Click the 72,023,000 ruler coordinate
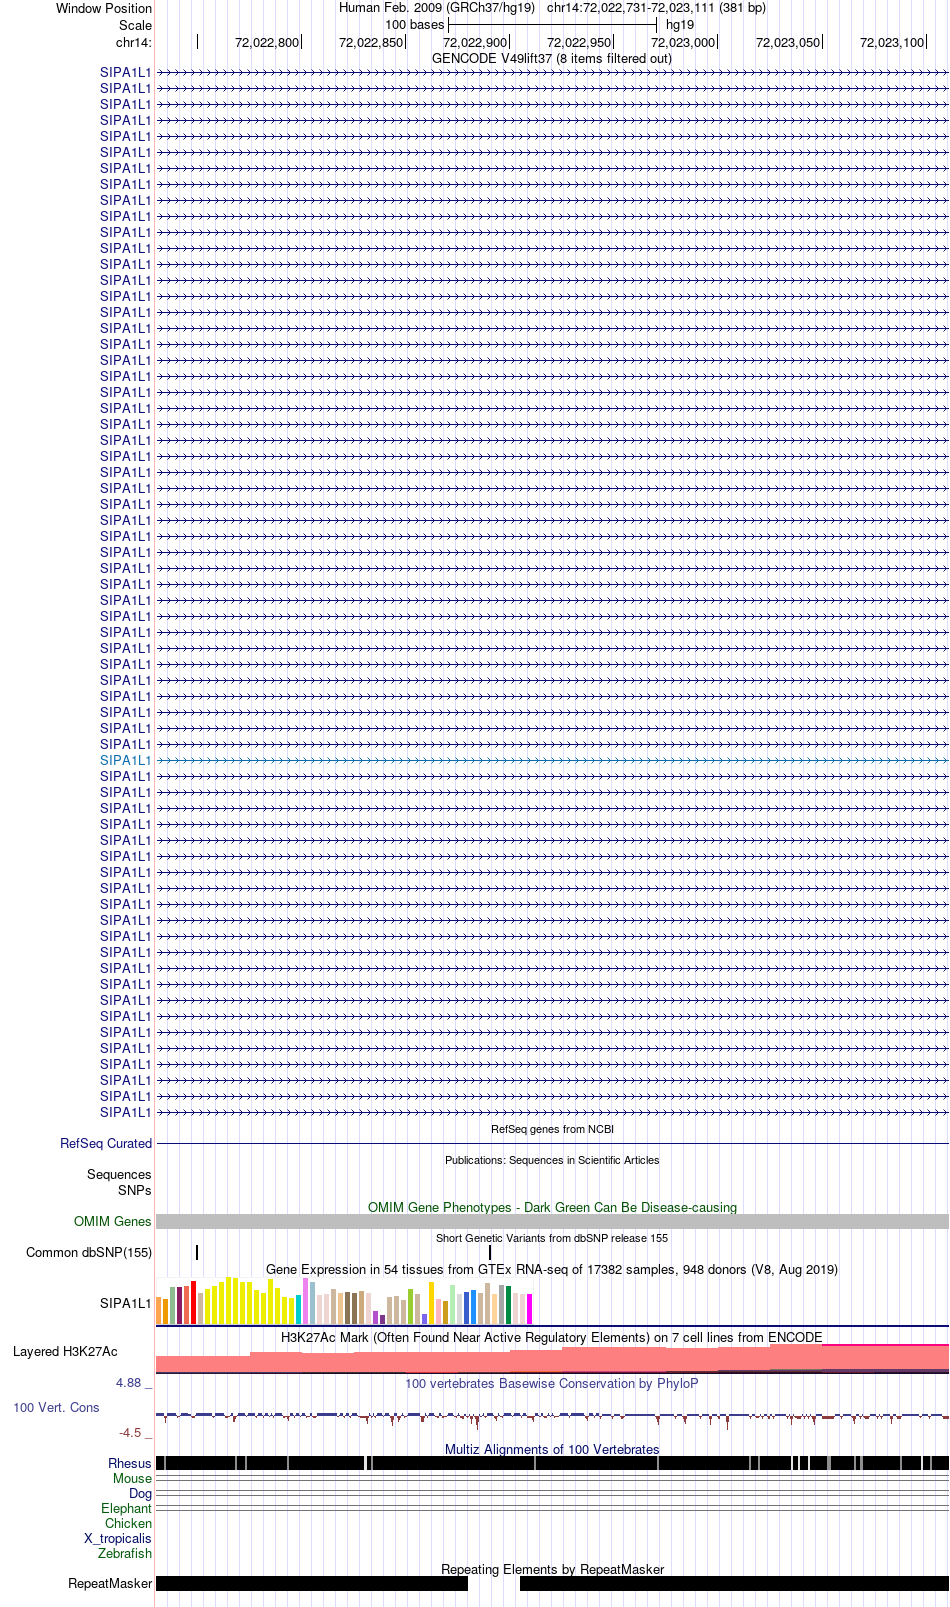 (683, 42)
